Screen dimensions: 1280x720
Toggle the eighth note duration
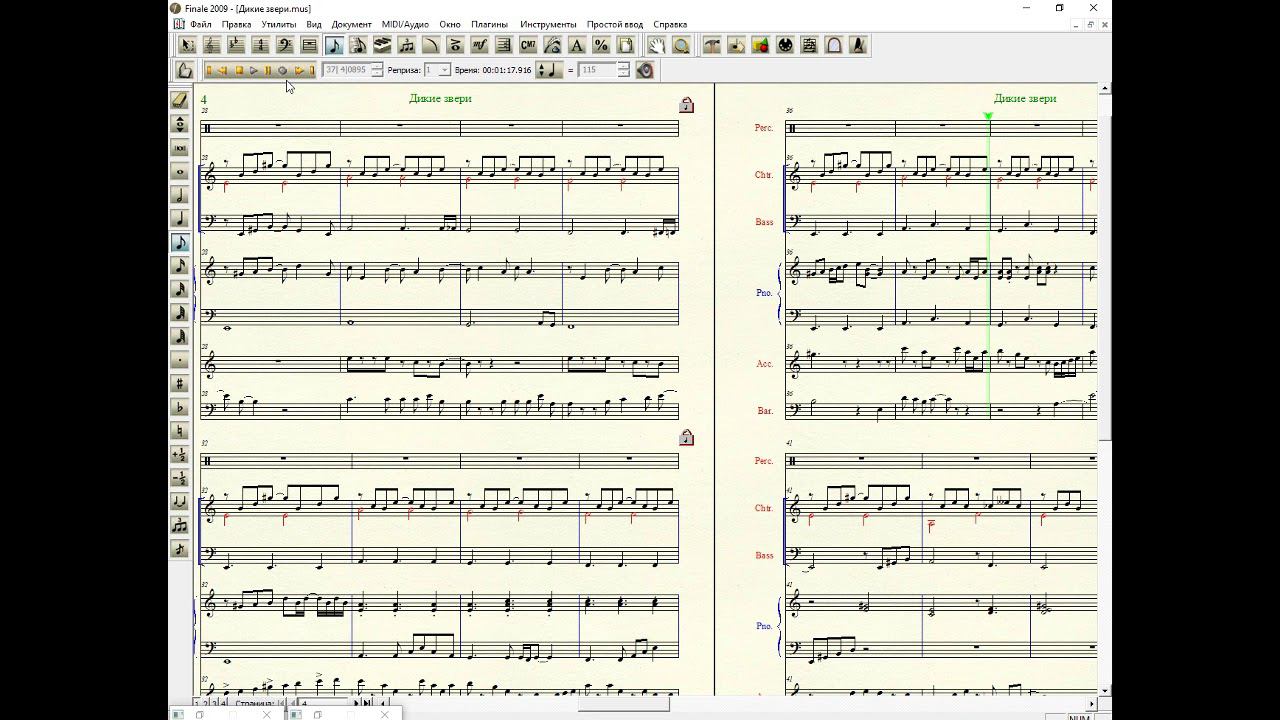click(x=180, y=243)
